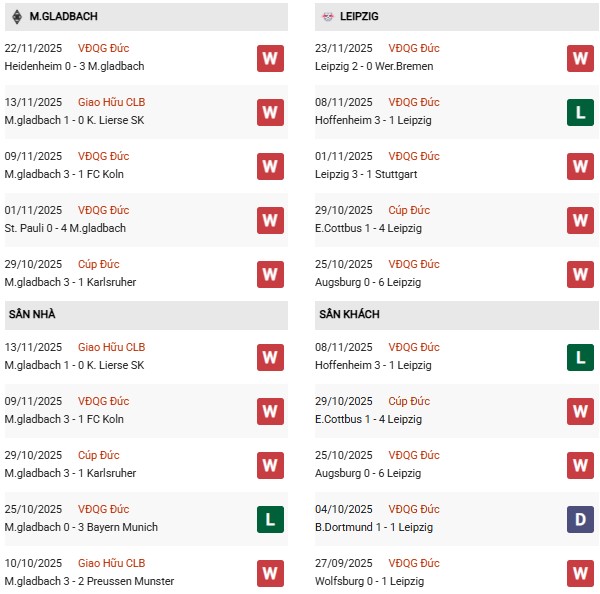
Task: Click the M.Gladbach club crest icon
Action: tap(16, 16)
